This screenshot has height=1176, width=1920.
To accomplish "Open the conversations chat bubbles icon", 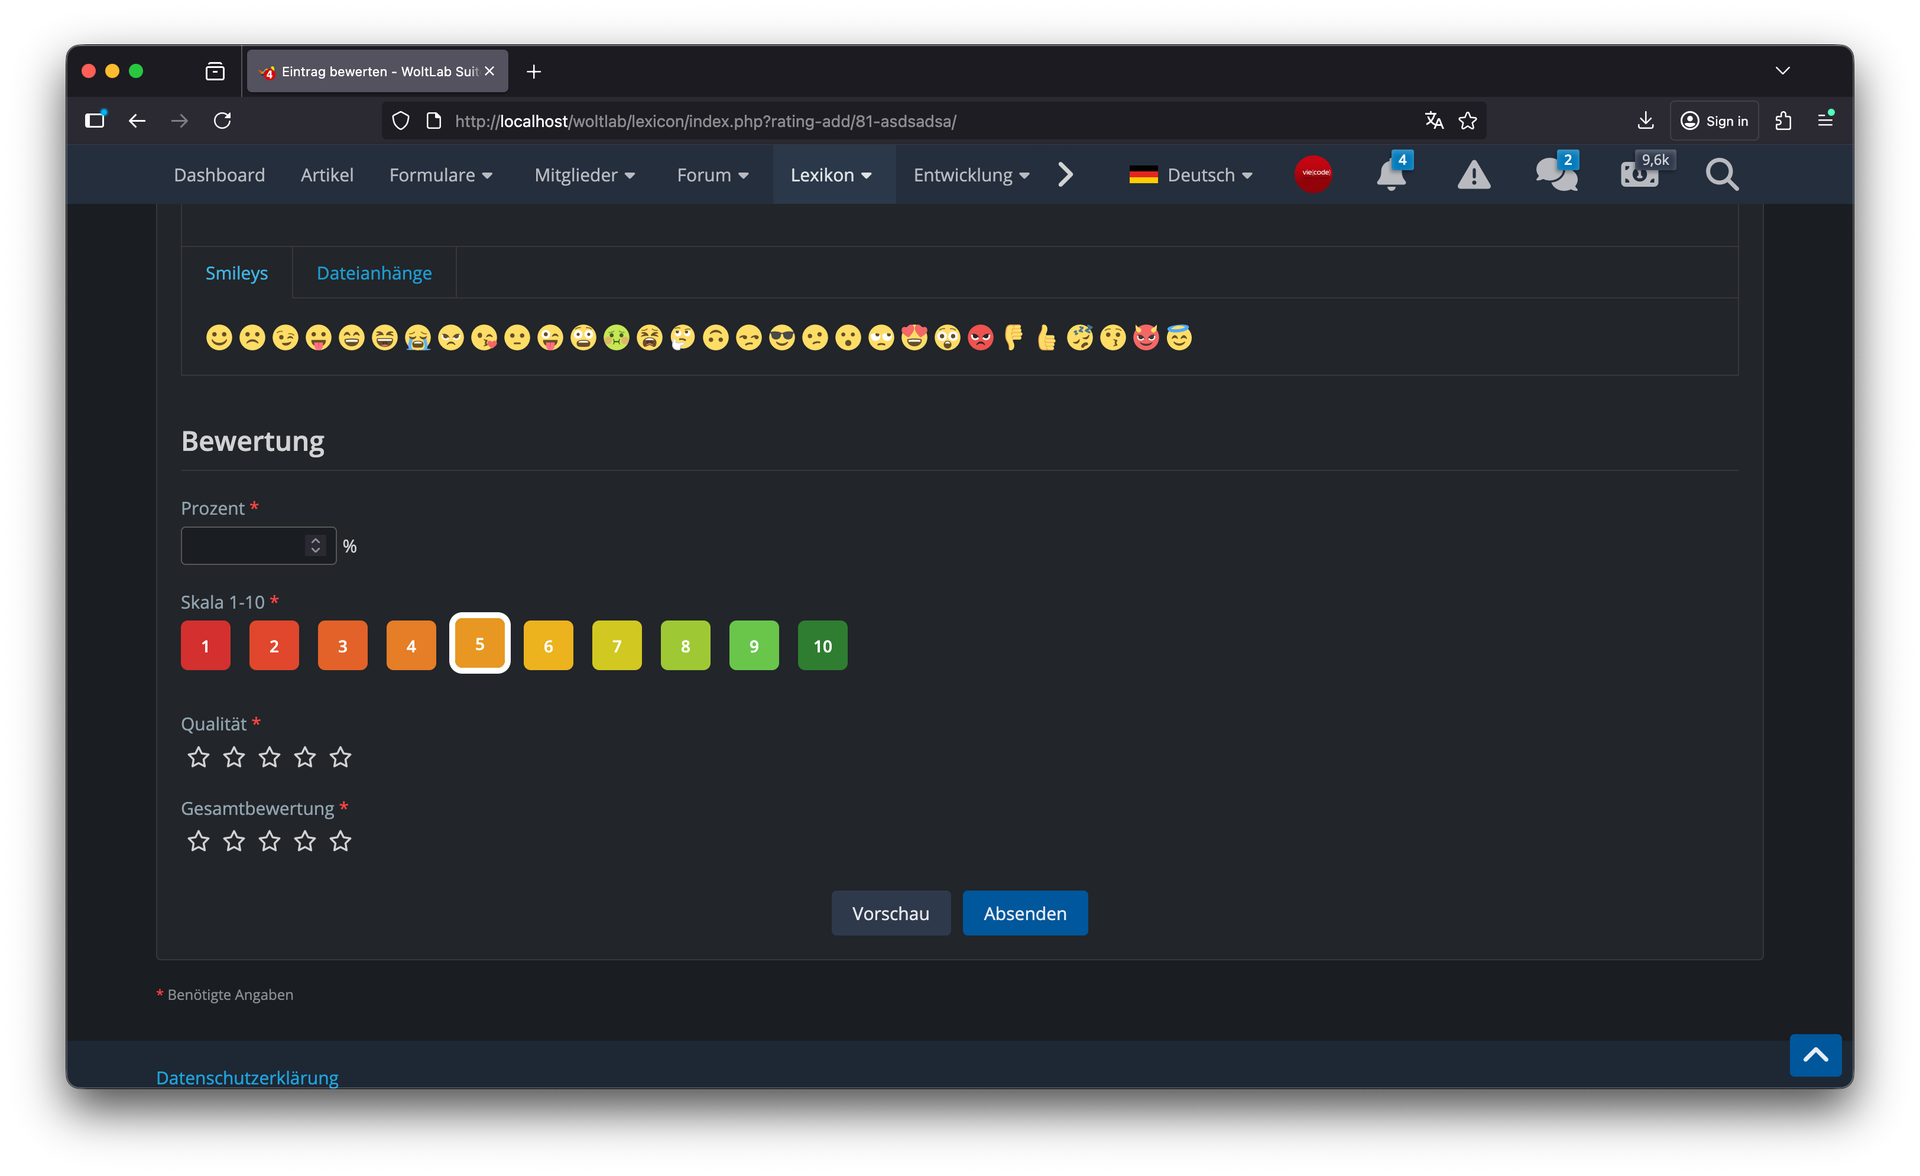I will click(x=1555, y=175).
